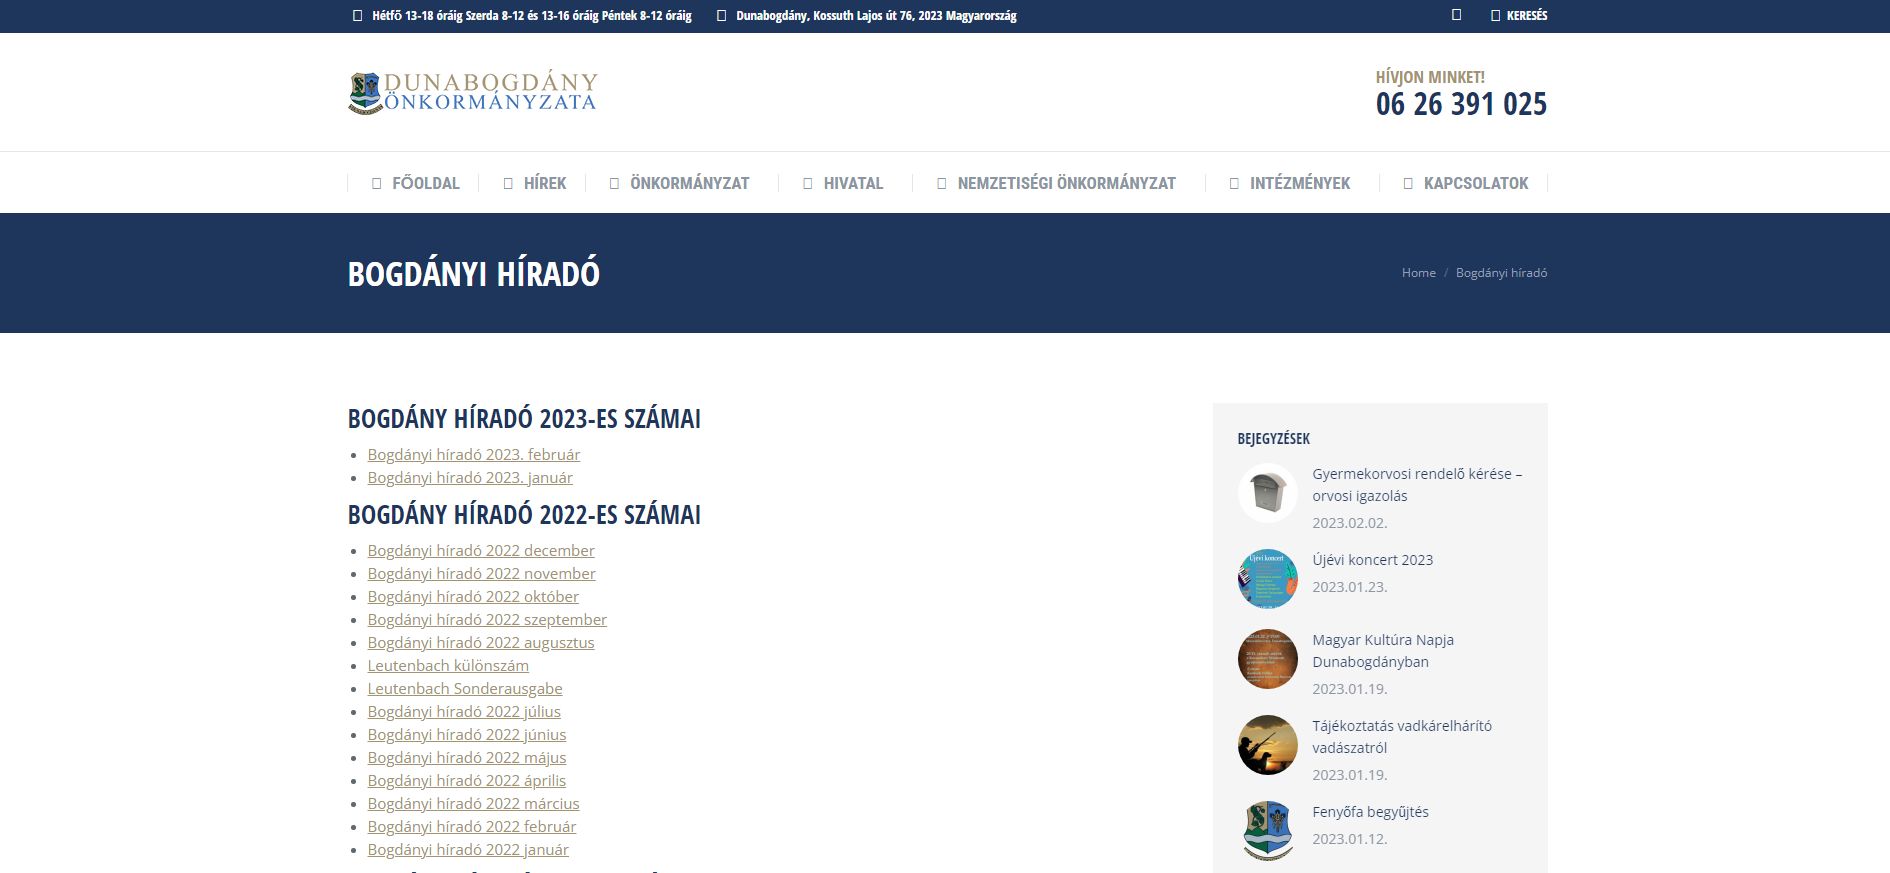Click the crest thumbnail for Fenyőfa begyűjtés

pos(1267,831)
